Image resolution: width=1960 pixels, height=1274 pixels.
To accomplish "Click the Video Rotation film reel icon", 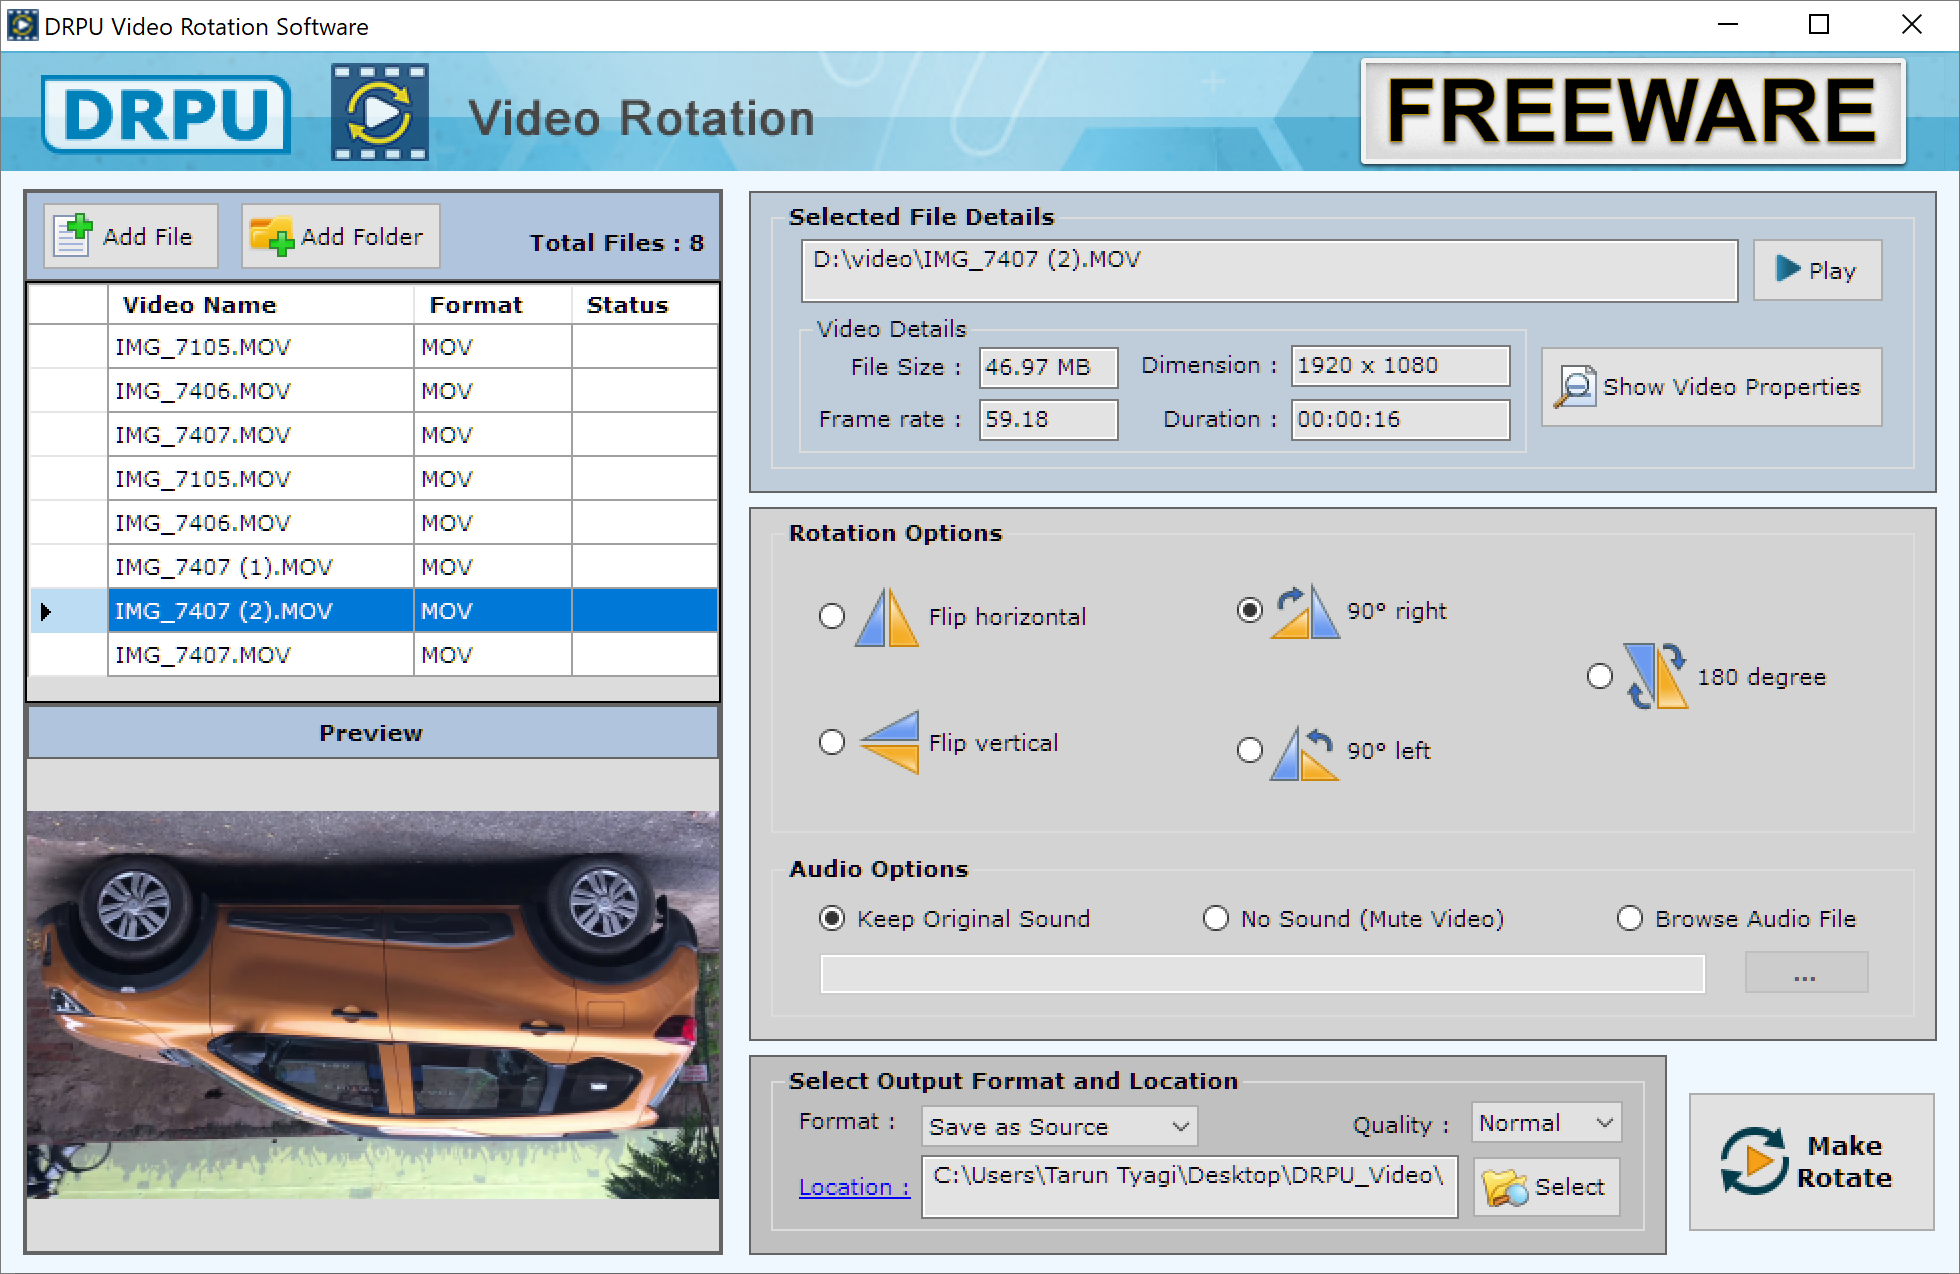I will click(379, 111).
